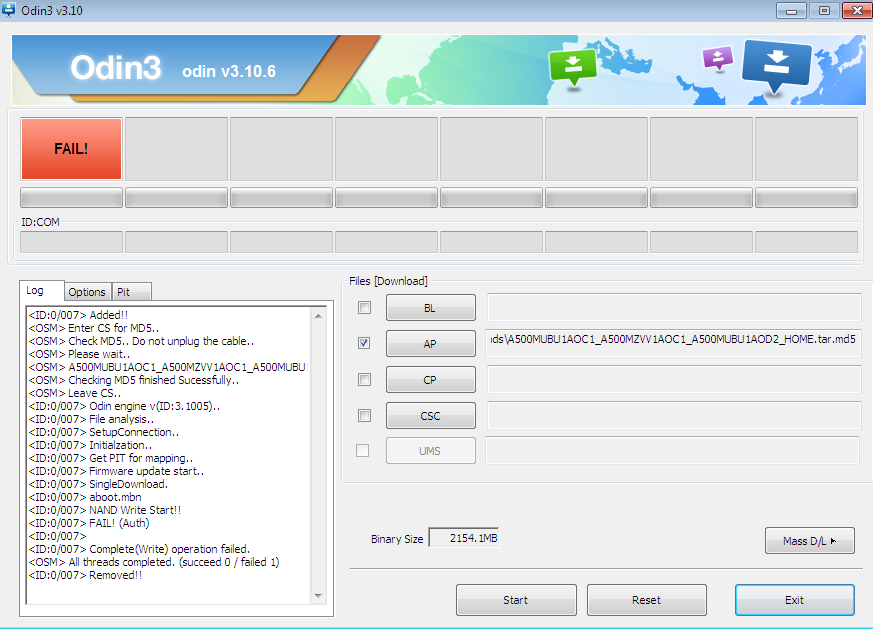Image resolution: width=873 pixels, height=629 pixels.
Task: Close the Odin3 window
Action: 857,11
